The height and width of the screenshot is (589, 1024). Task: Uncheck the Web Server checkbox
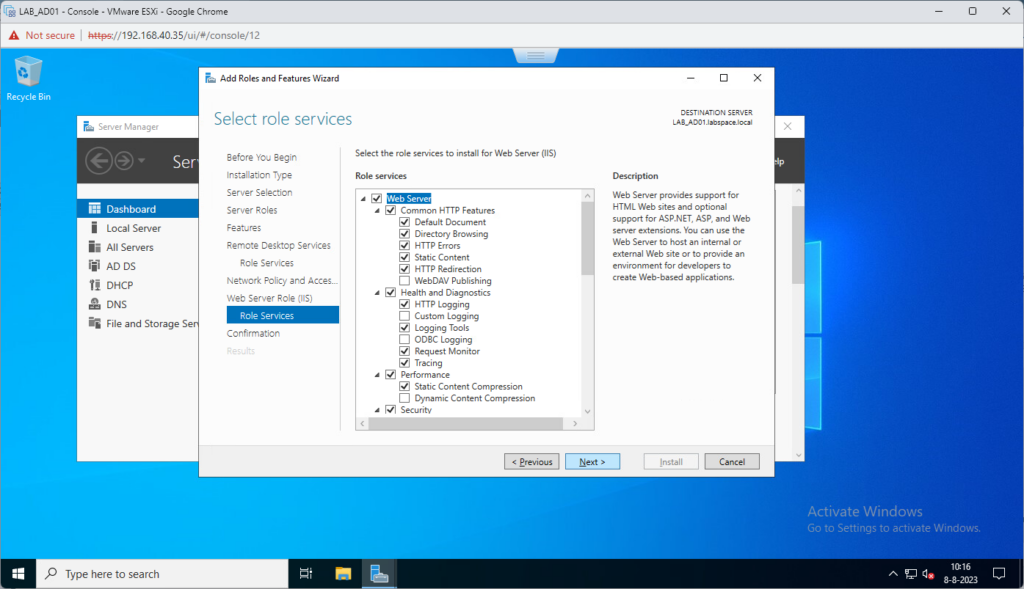click(377, 198)
